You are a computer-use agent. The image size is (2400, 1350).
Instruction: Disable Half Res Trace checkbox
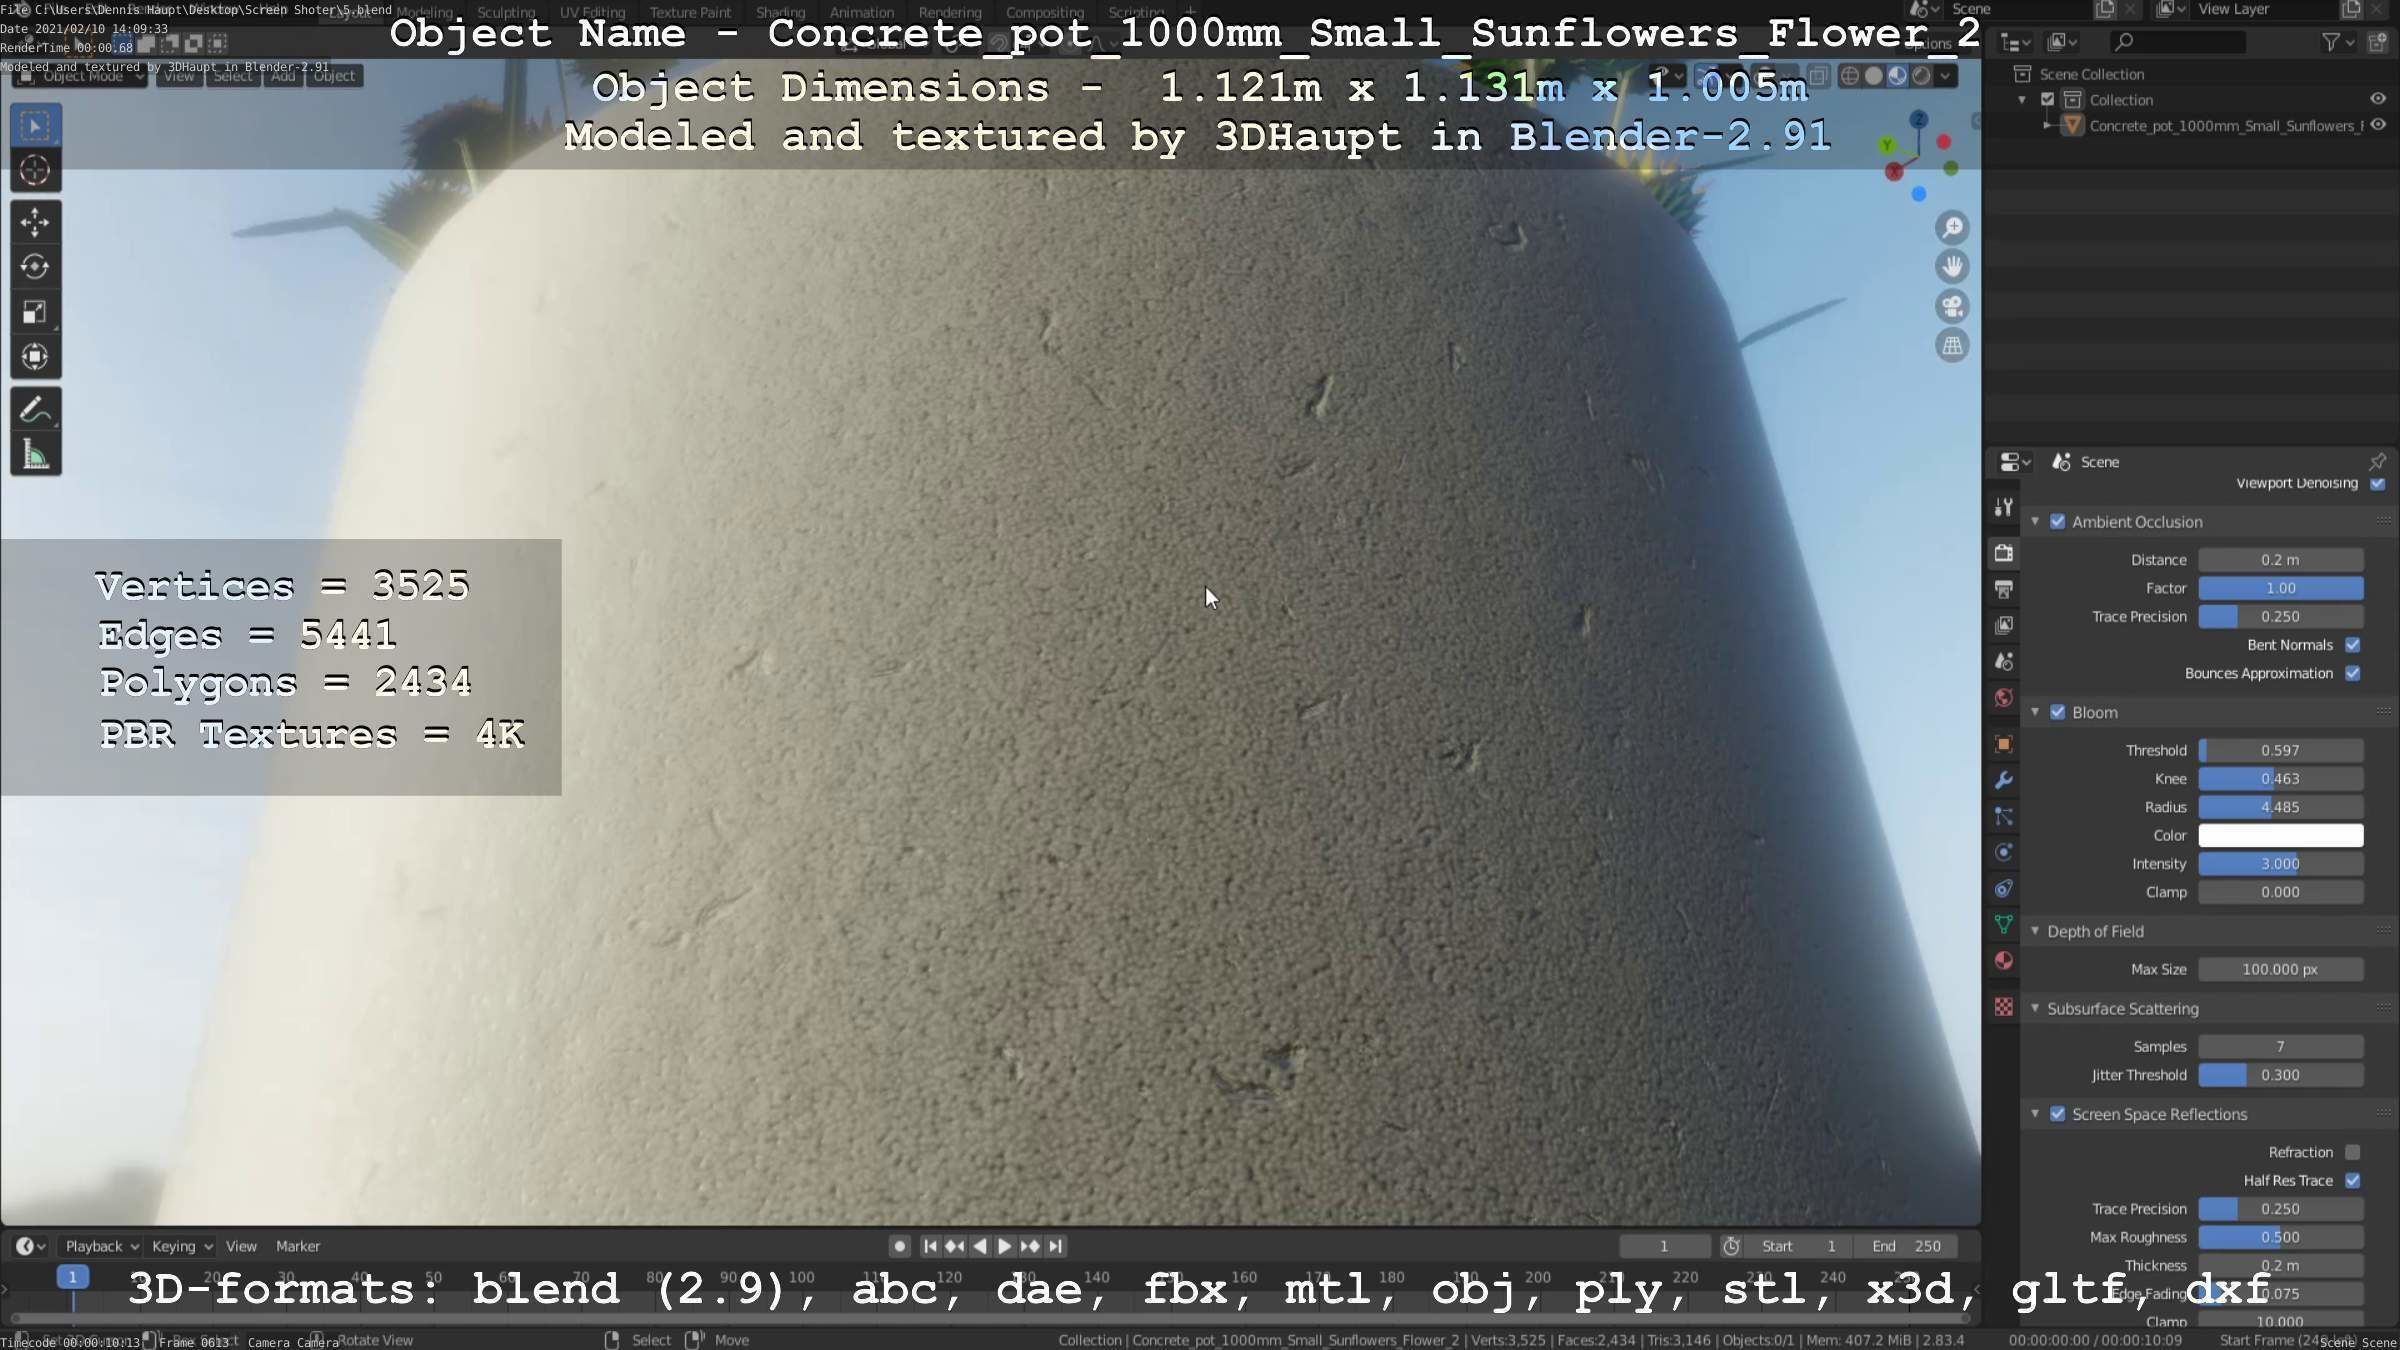click(x=2353, y=1181)
